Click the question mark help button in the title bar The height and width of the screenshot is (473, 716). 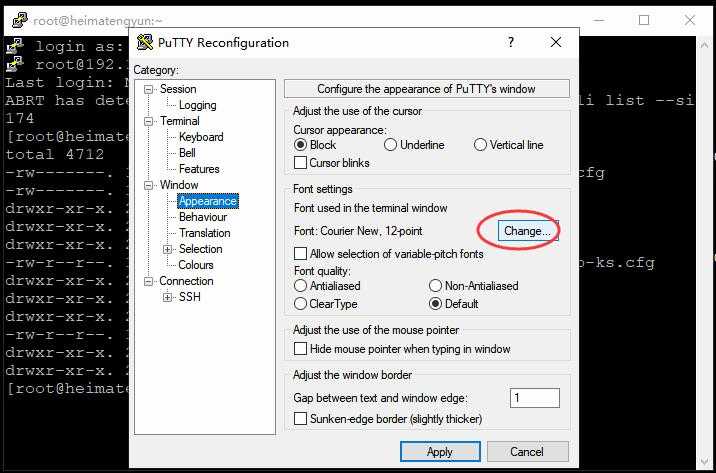pyautogui.click(x=511, y=42)
